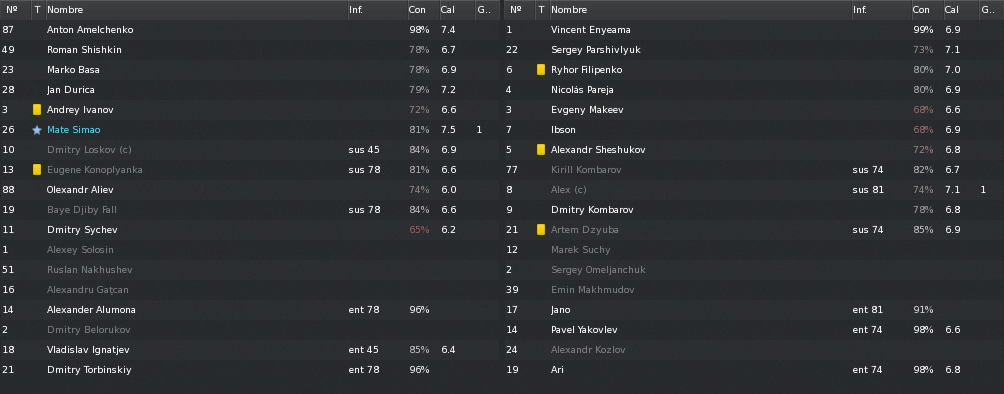Open Mate Simao player link
The height and width of the screenshot is (394, 1004).
(74, 130)
